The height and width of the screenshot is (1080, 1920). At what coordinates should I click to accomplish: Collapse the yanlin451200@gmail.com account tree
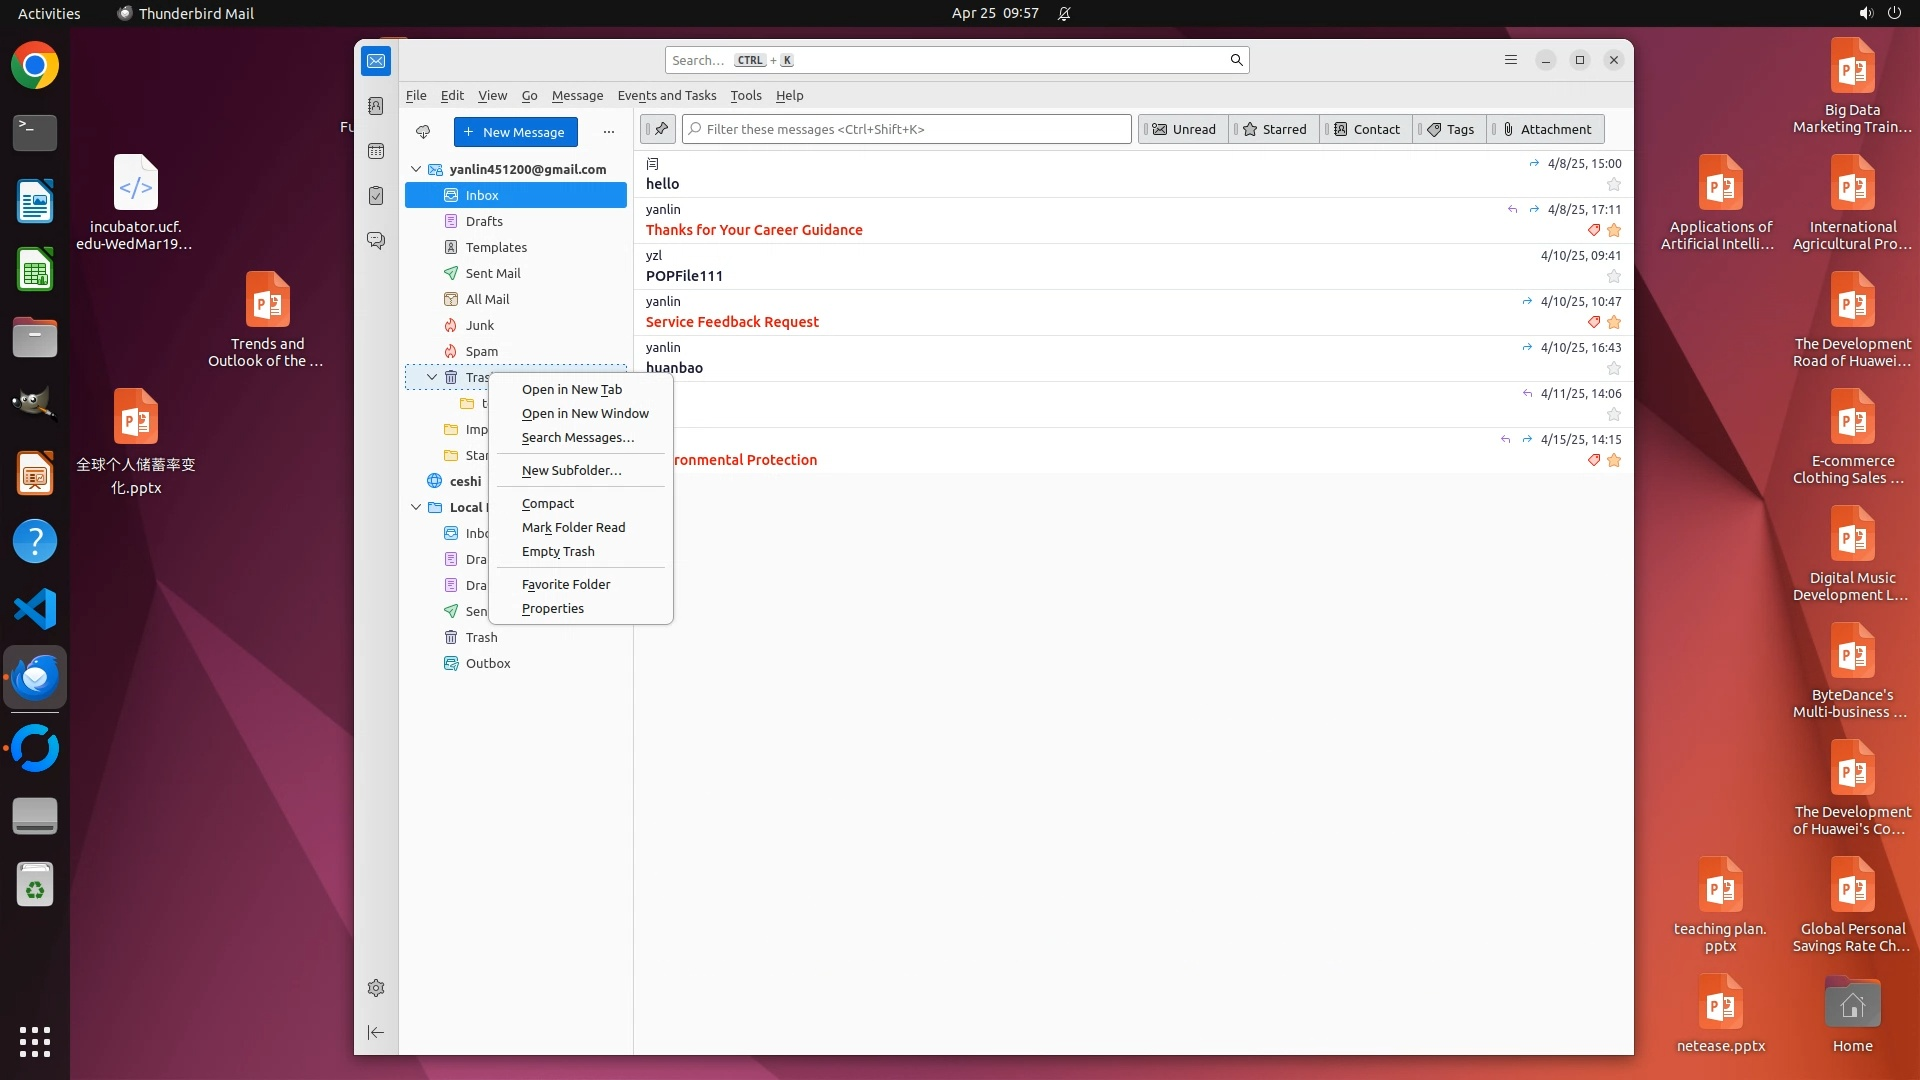point(416,169)
